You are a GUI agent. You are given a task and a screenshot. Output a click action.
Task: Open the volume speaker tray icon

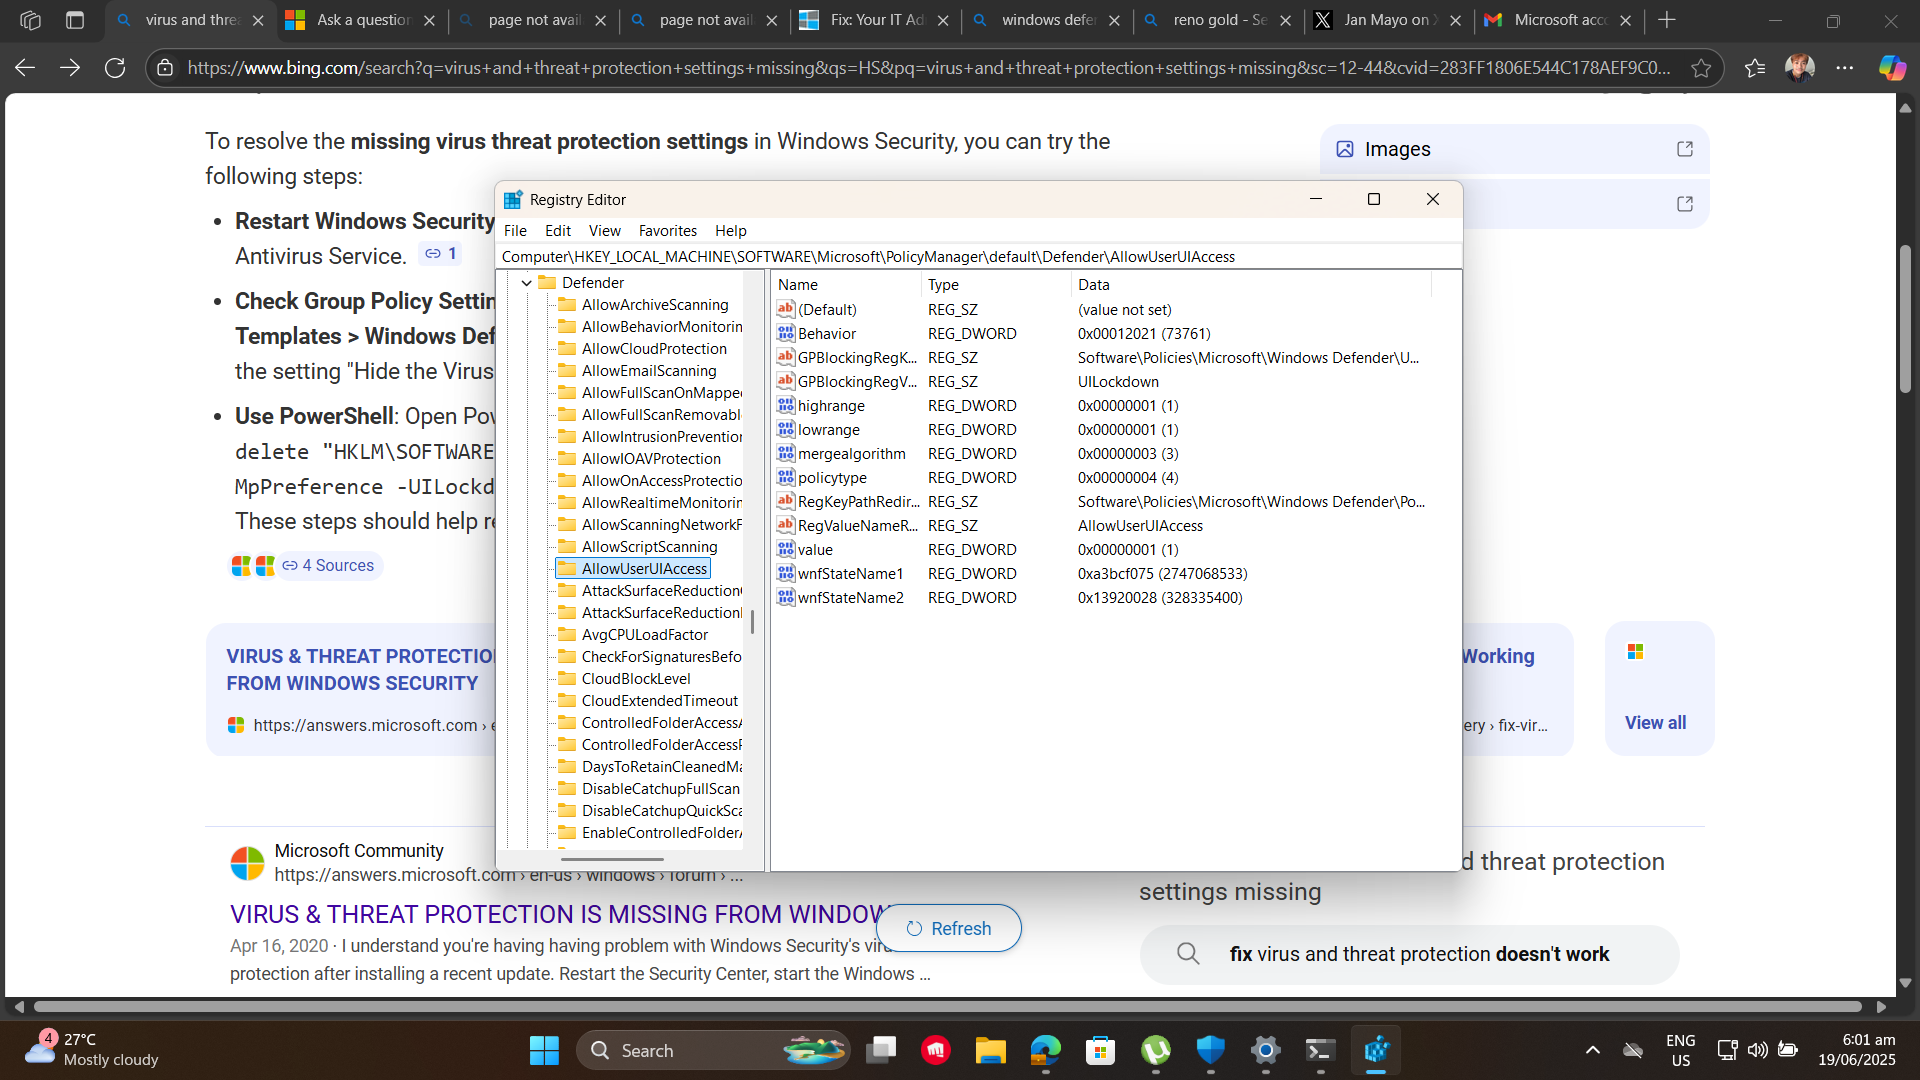1757,1050
